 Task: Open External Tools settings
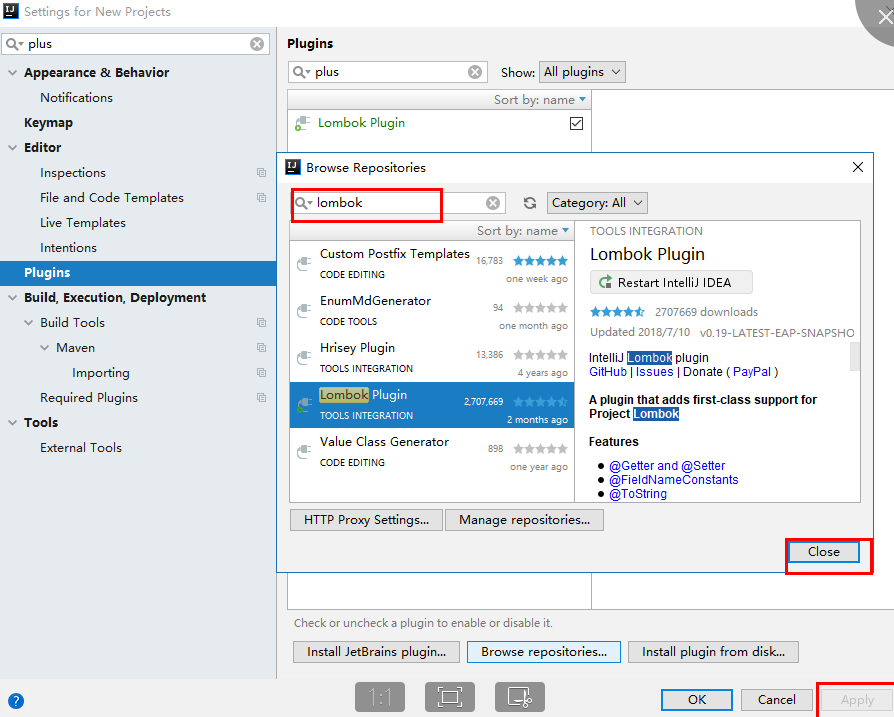pyautogui.click(x=81, y=448)
